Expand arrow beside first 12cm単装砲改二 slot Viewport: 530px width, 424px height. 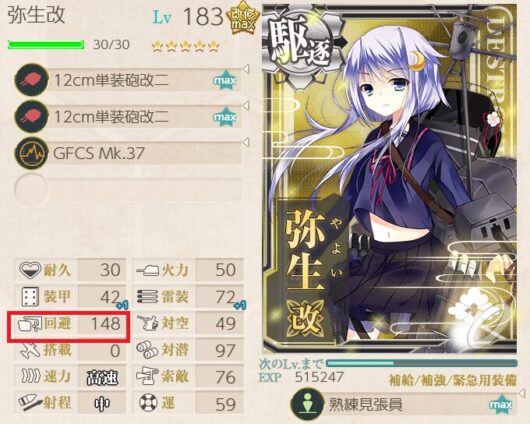pyautogui.click(x=246, y=69)
